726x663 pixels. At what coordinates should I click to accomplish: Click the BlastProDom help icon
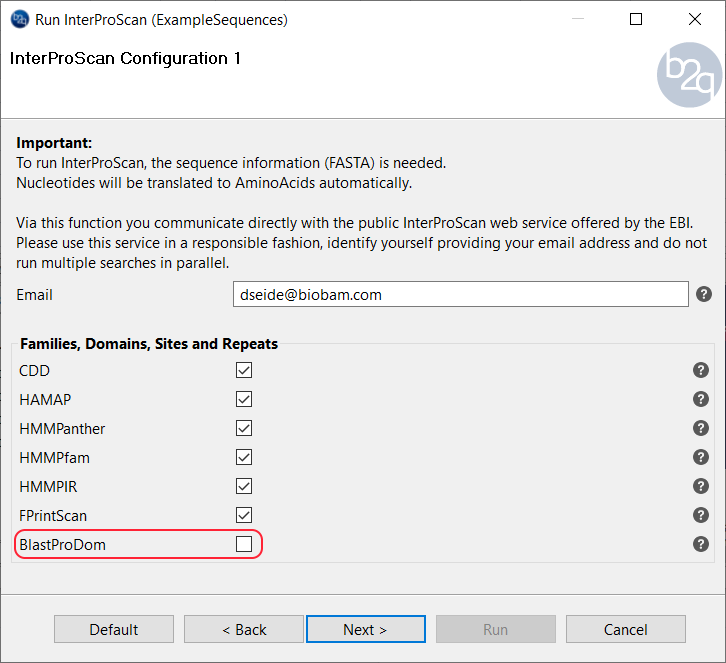pos(701,544)
